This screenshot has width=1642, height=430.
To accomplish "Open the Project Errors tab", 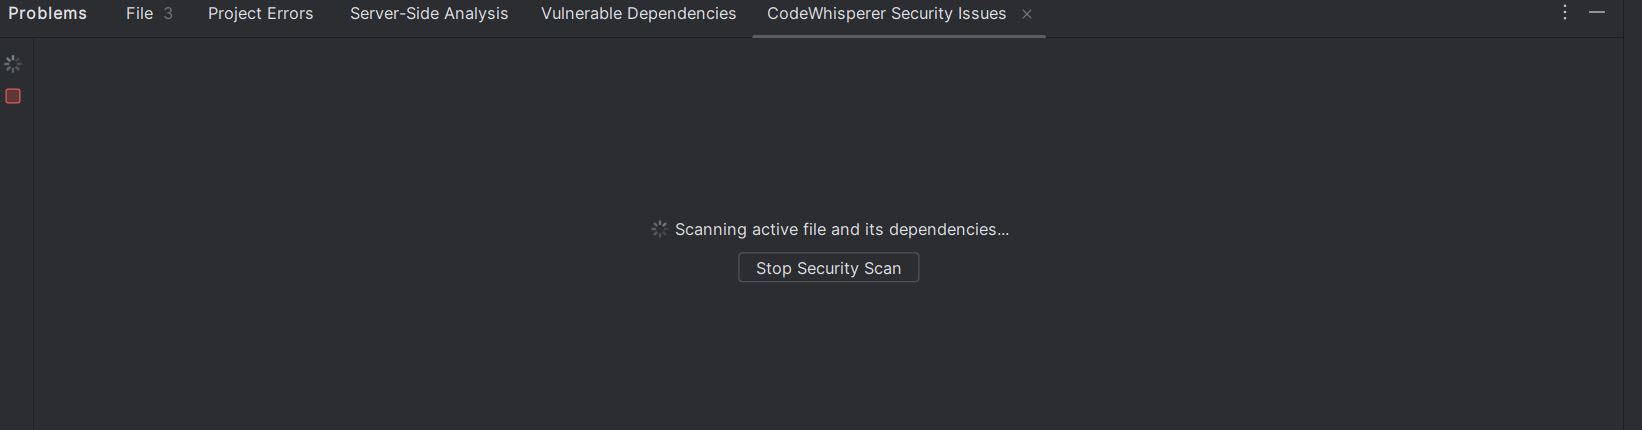I will pos(260,14).
